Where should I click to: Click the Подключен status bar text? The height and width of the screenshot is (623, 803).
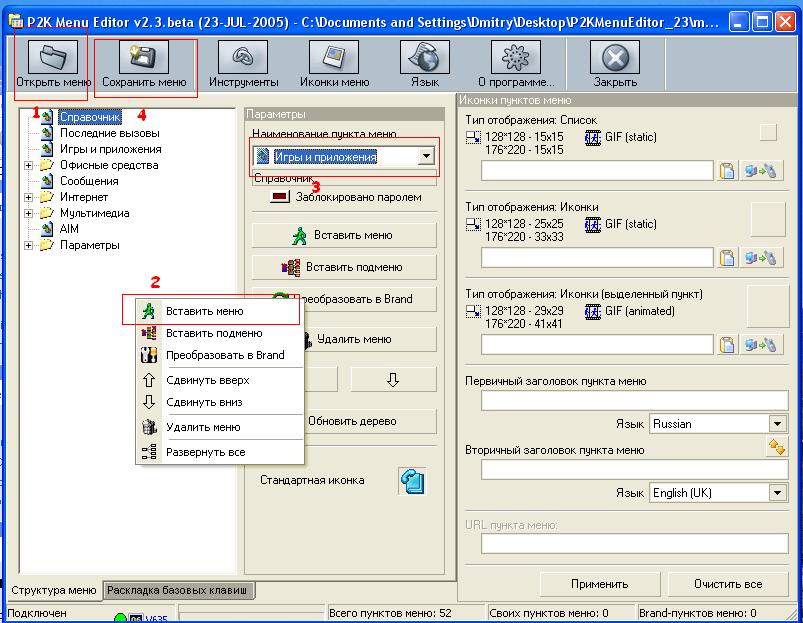tap(37, 613)
